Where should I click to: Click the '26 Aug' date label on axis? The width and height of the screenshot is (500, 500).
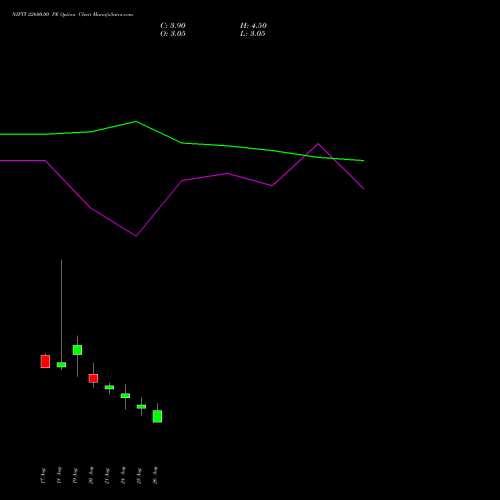click(x=155, y=475)
